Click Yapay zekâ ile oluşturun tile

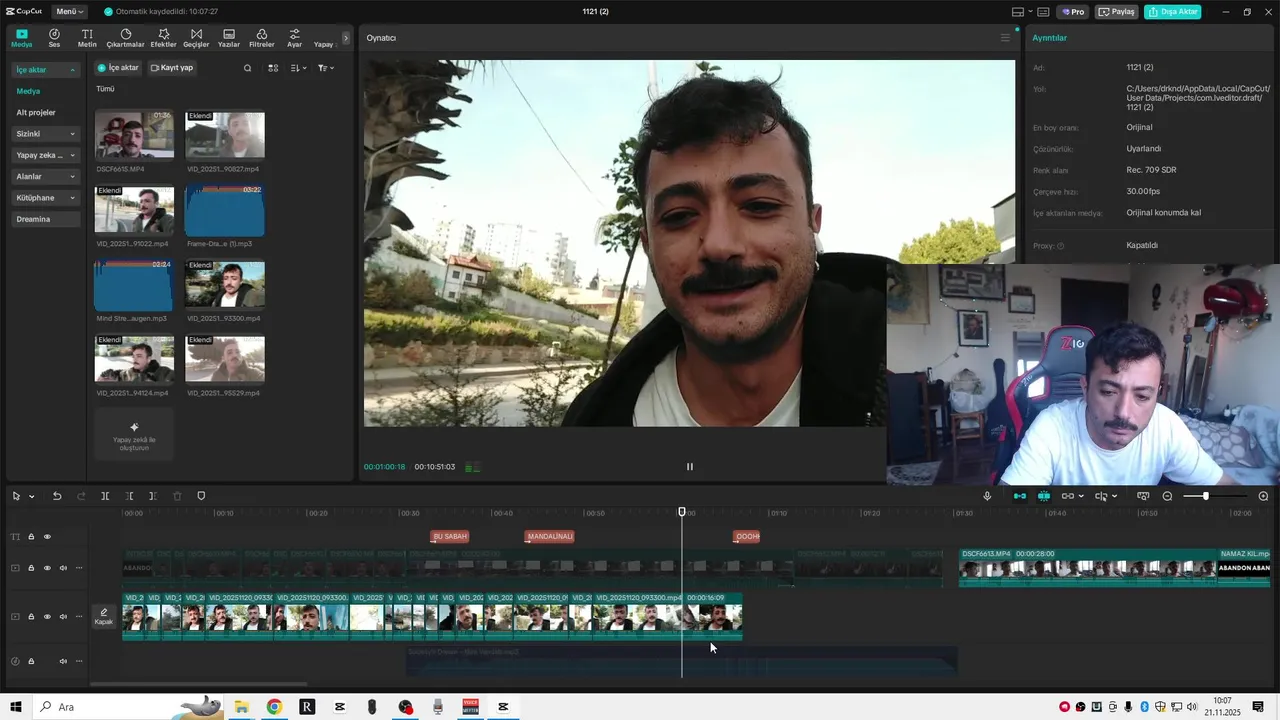[134, 433]
